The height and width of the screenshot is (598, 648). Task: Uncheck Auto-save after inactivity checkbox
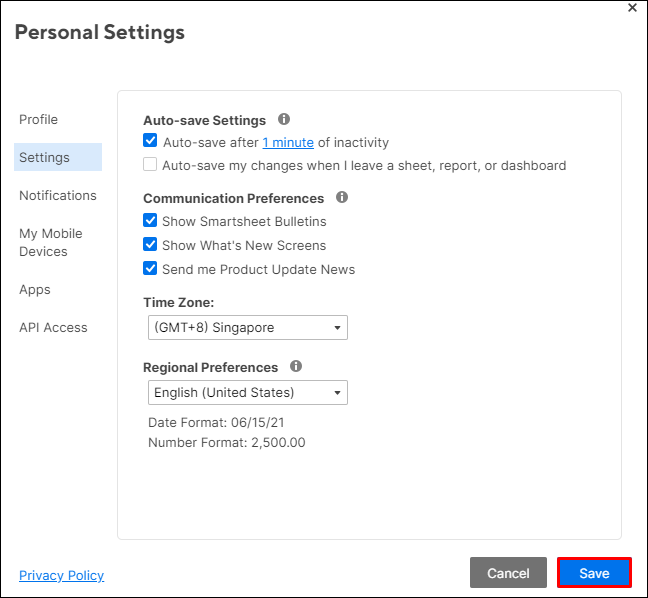(150, 142)
